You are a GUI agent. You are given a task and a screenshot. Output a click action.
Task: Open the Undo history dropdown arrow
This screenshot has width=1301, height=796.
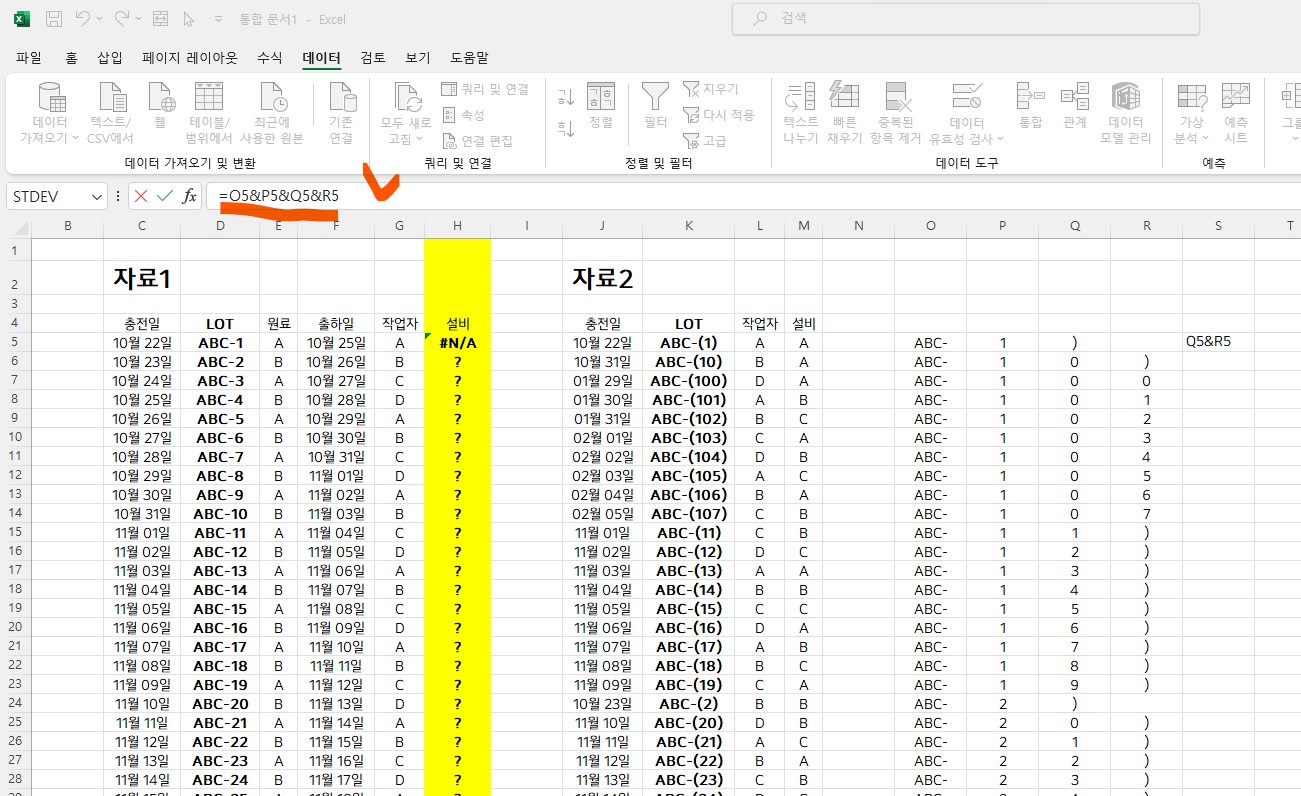click(101, 19)
